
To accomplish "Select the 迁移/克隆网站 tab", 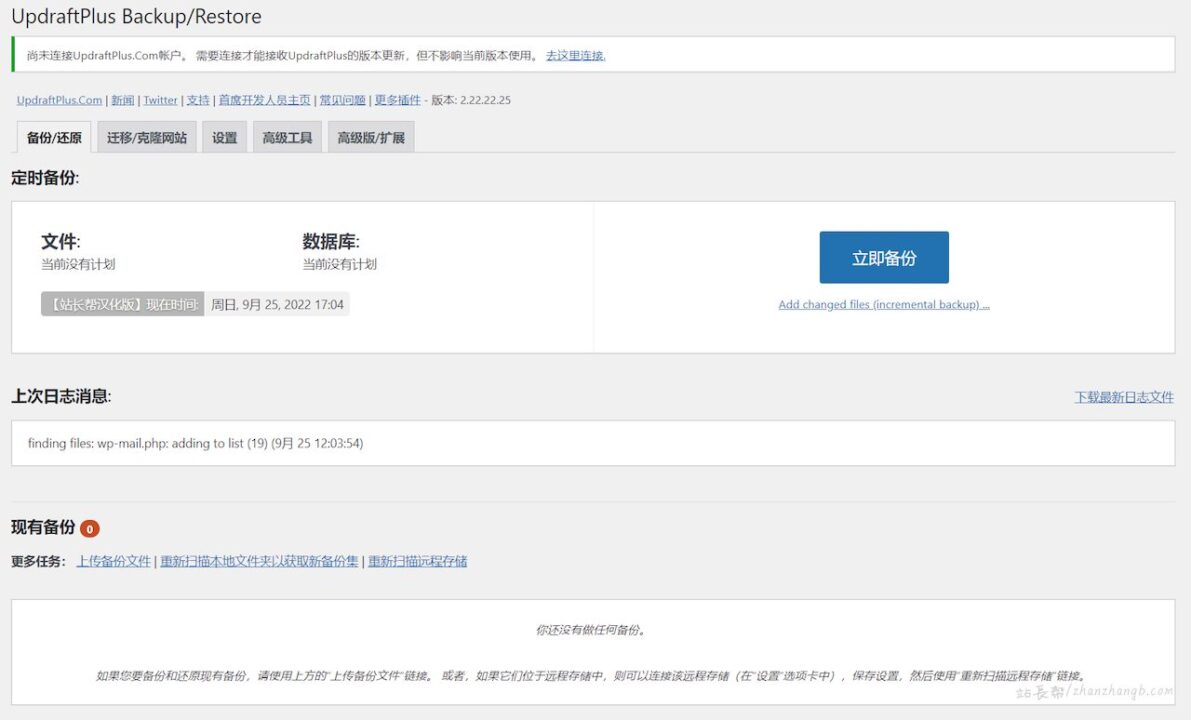I will click(x=146, y=136).
